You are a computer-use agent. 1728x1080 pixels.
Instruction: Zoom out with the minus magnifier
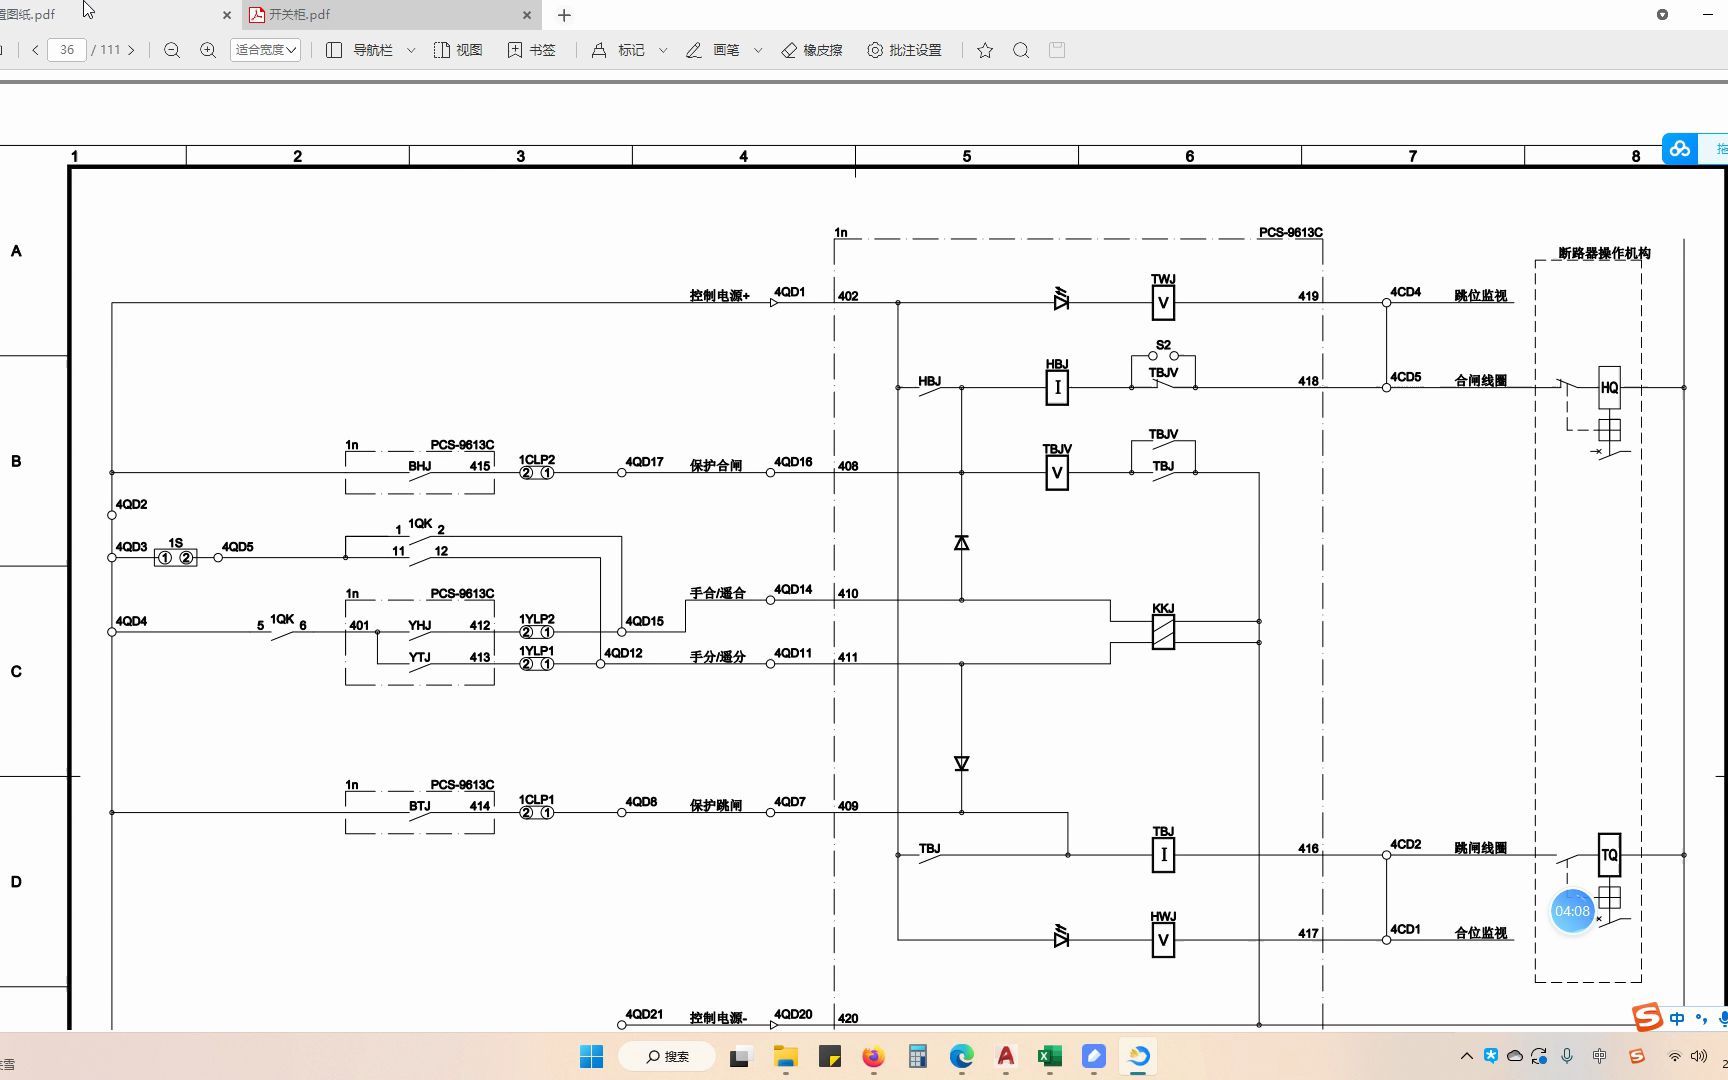(172, 50)
